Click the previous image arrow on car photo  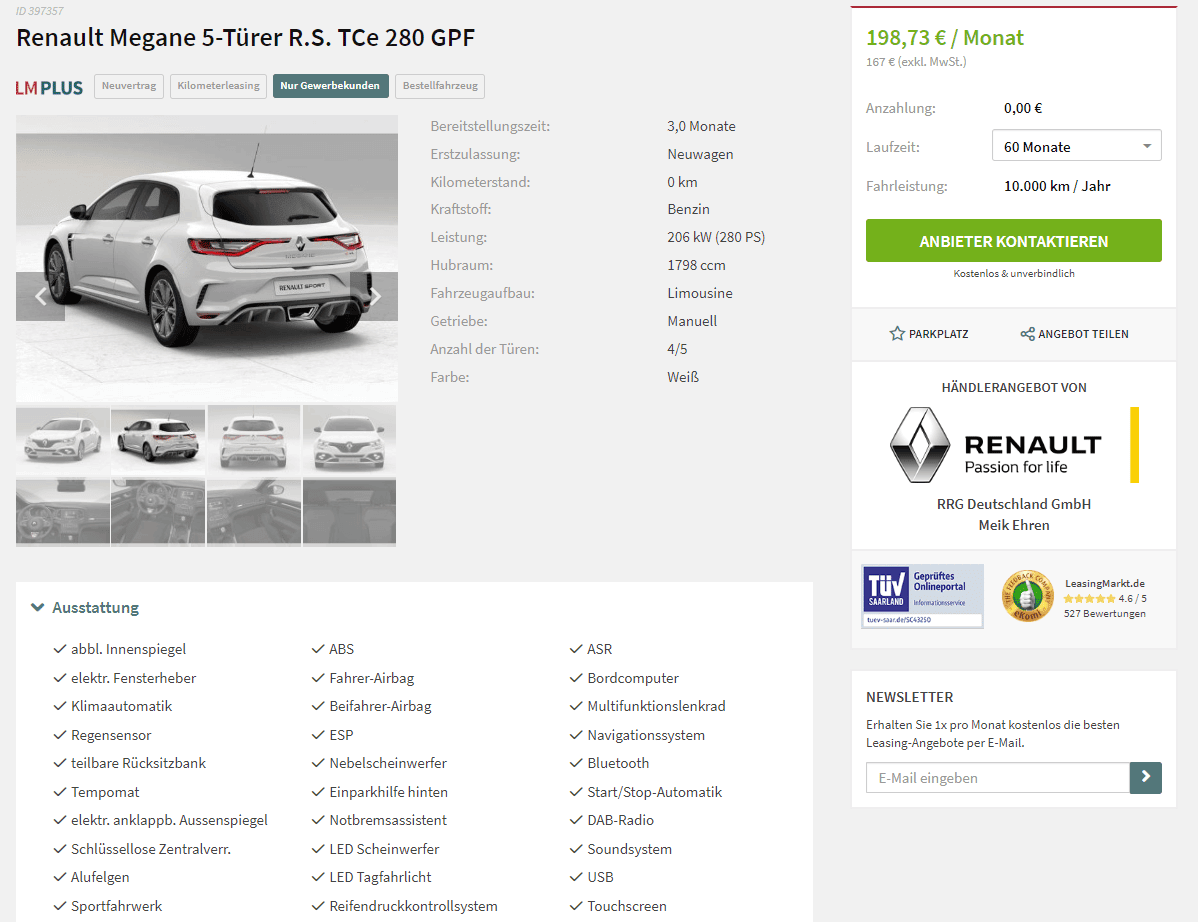40,296
